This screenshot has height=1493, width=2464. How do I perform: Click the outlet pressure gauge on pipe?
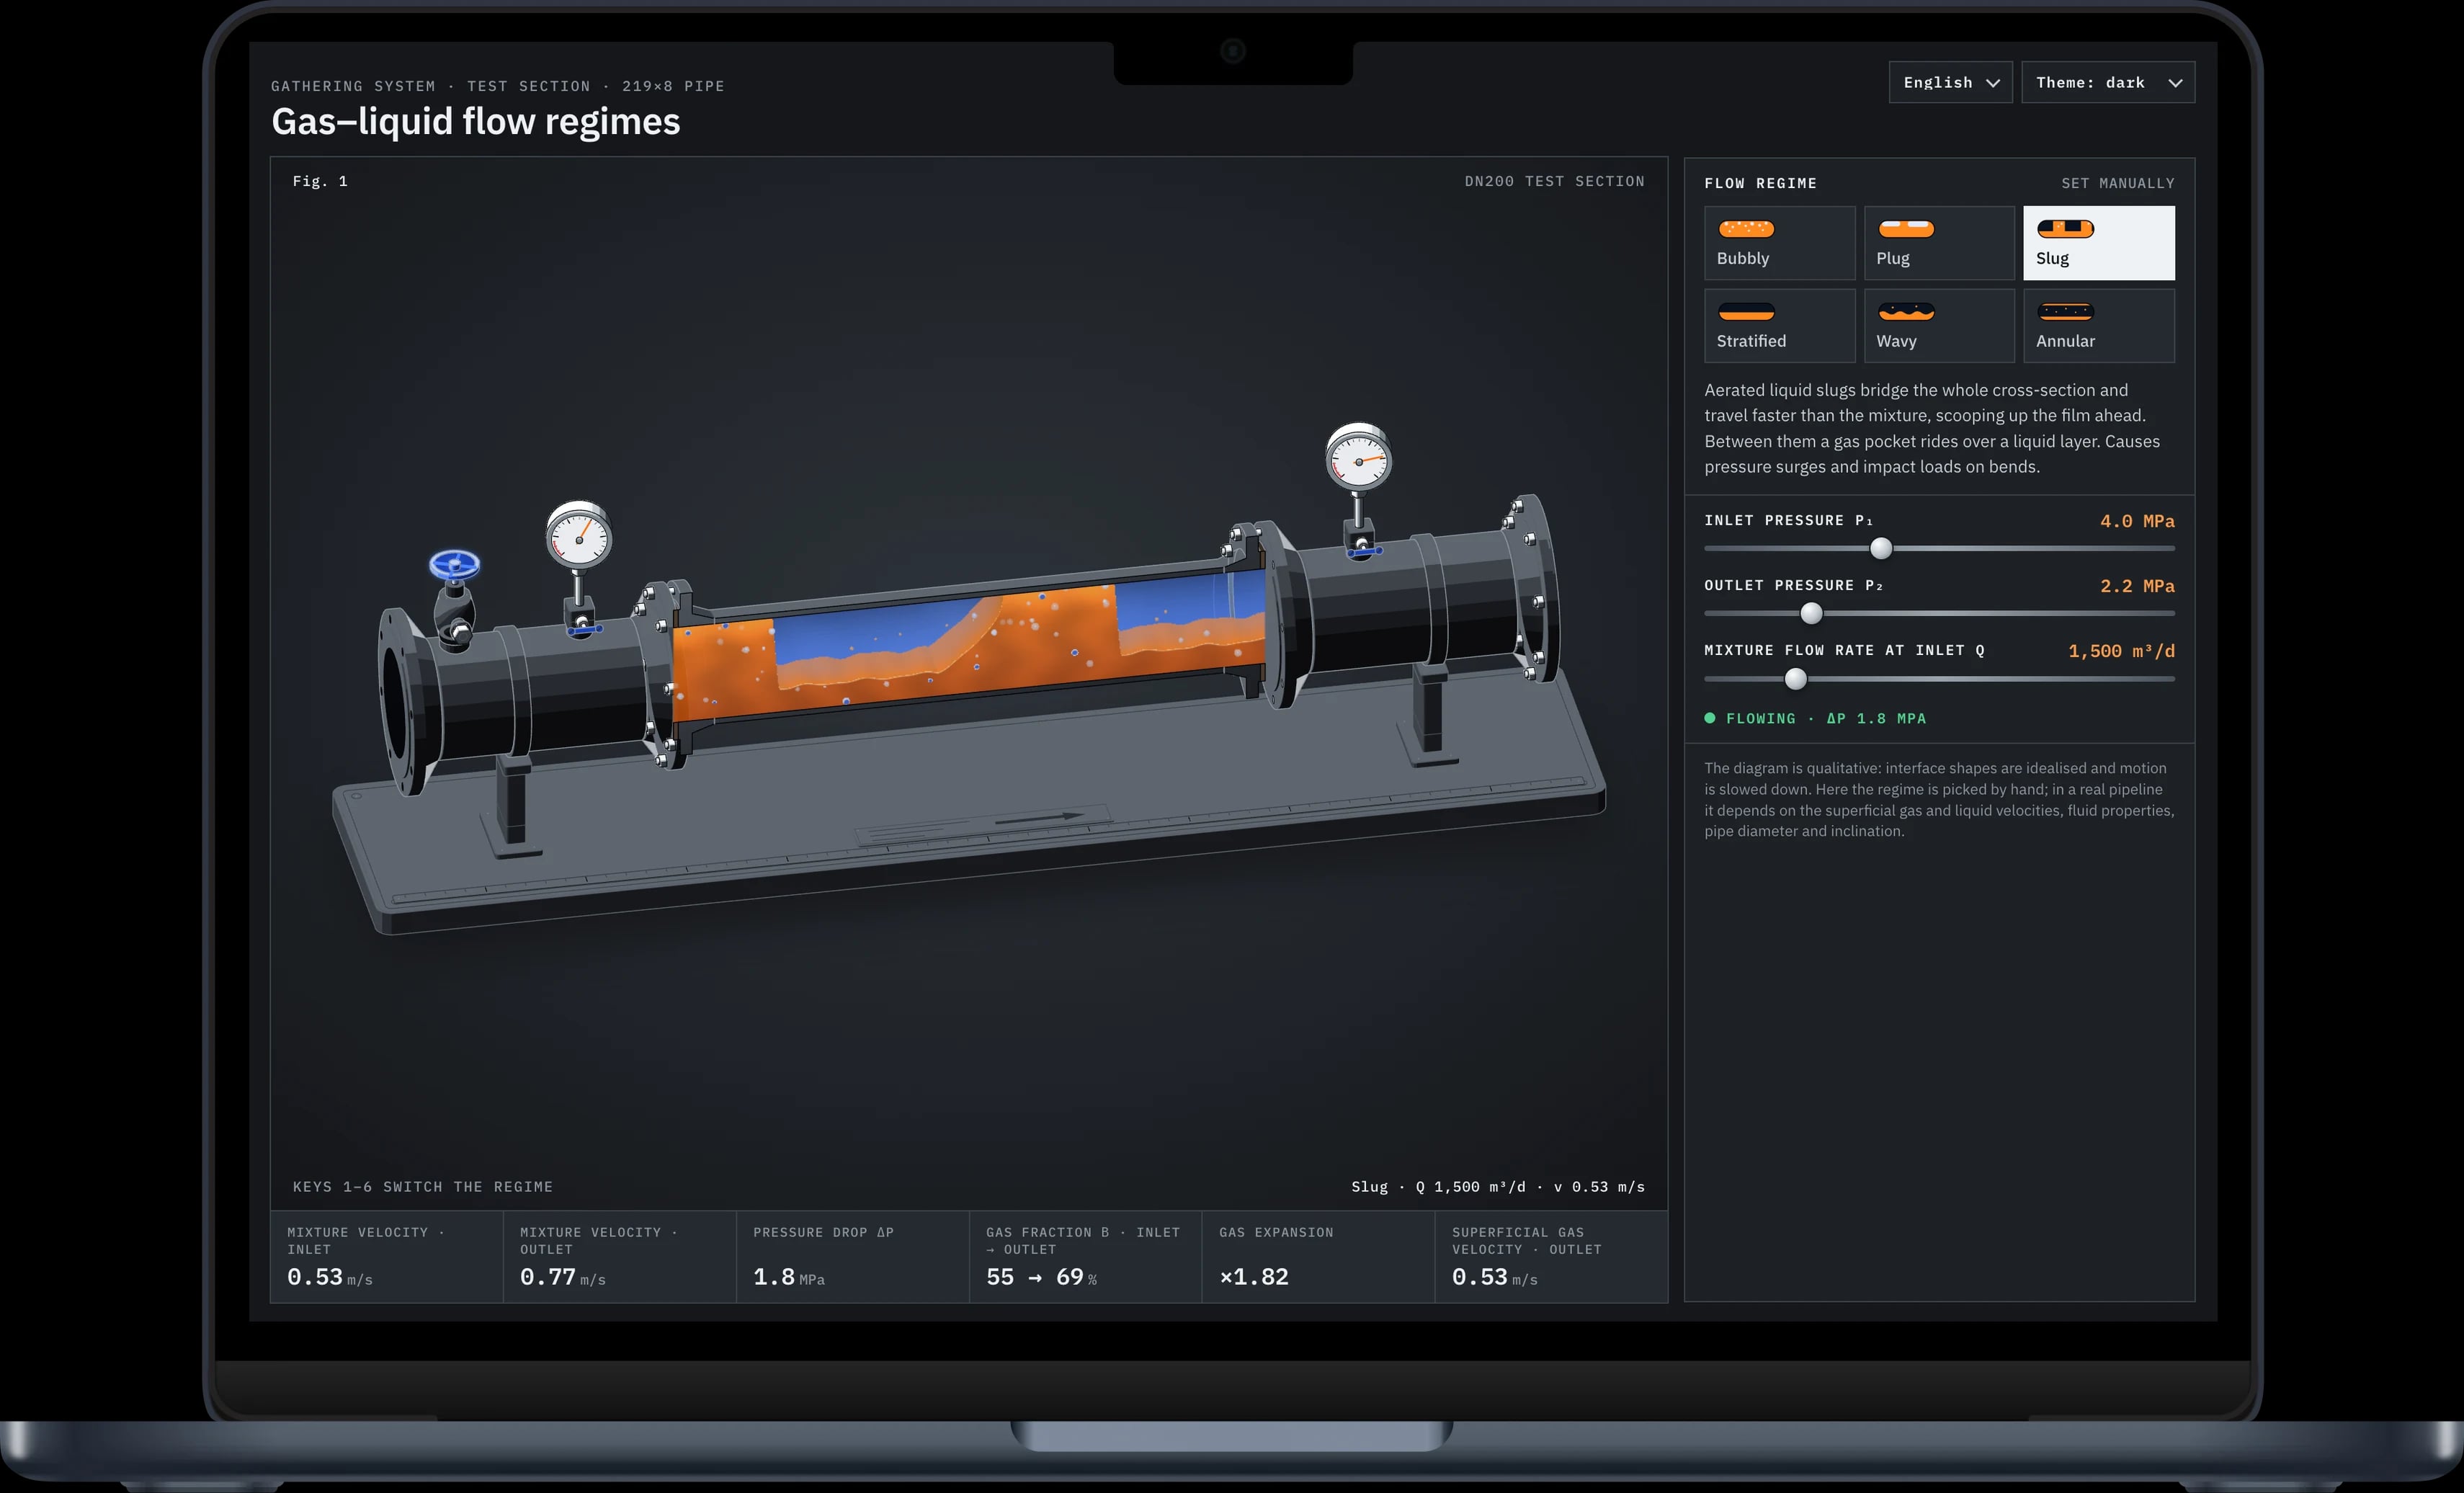[1358, 458]
